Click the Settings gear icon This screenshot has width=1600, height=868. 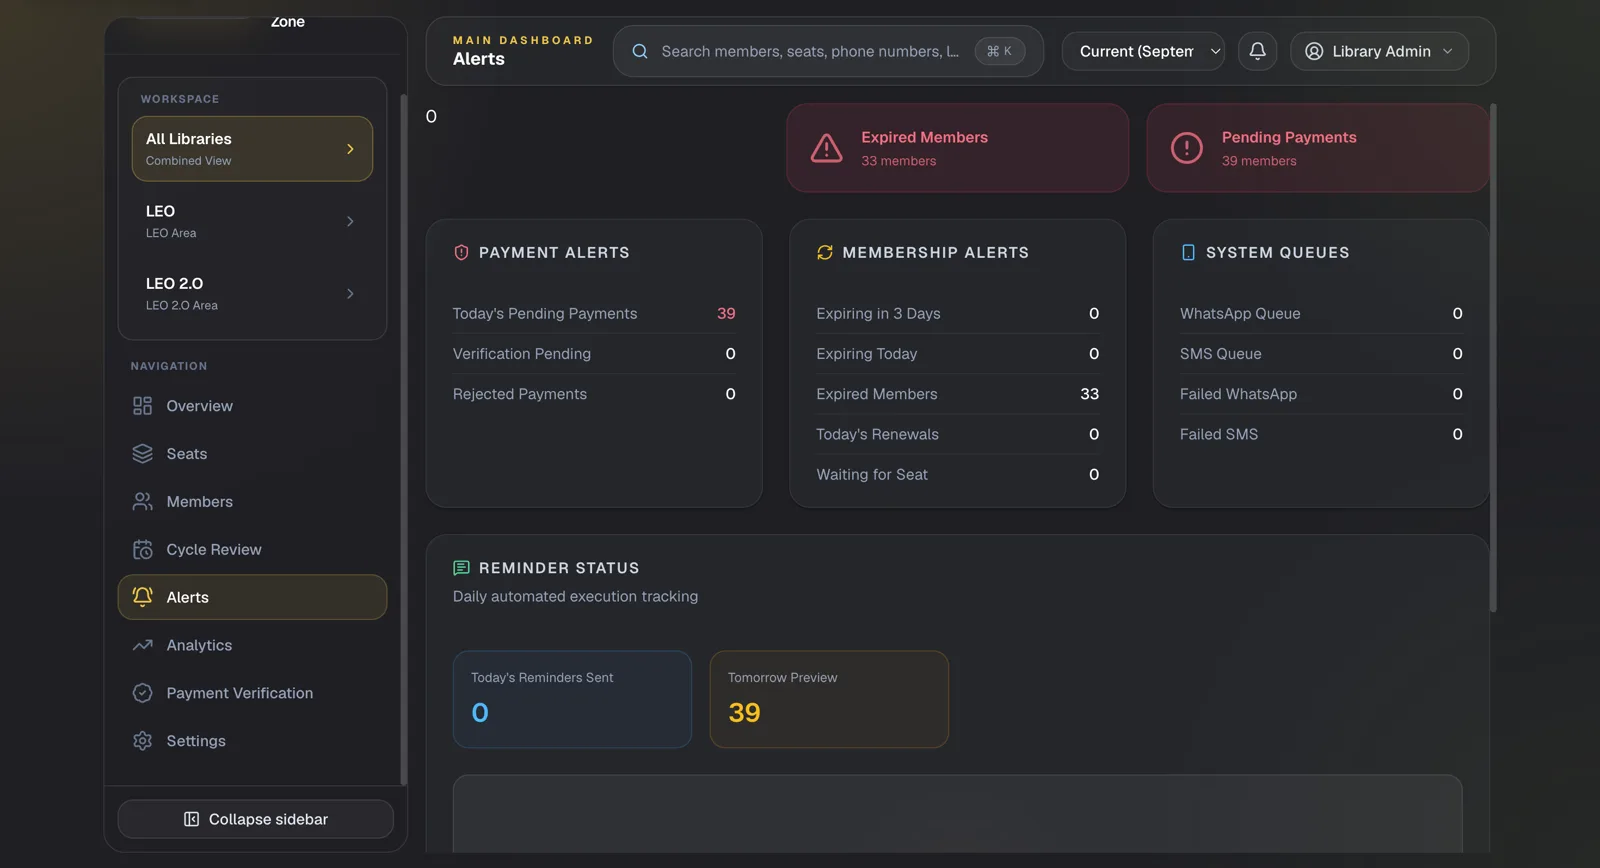(x=143, y=741)
